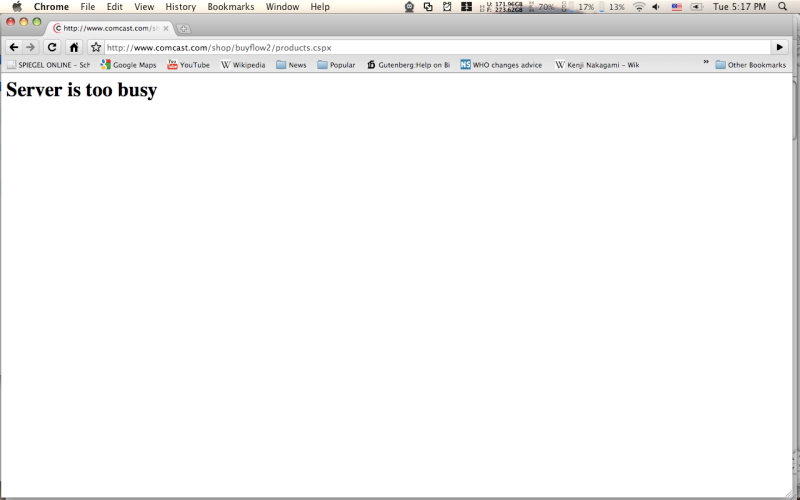The height and width of the screenshot is (500, 800).
Task: Open the News bookmarks folder
Action: pos(291,65)
